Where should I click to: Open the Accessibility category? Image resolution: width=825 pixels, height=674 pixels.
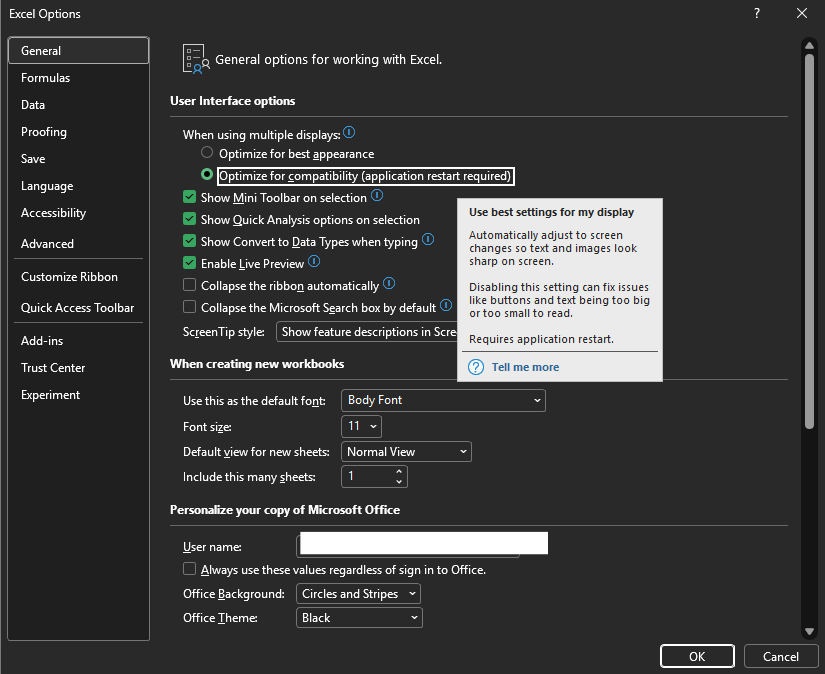coord(78,213)
